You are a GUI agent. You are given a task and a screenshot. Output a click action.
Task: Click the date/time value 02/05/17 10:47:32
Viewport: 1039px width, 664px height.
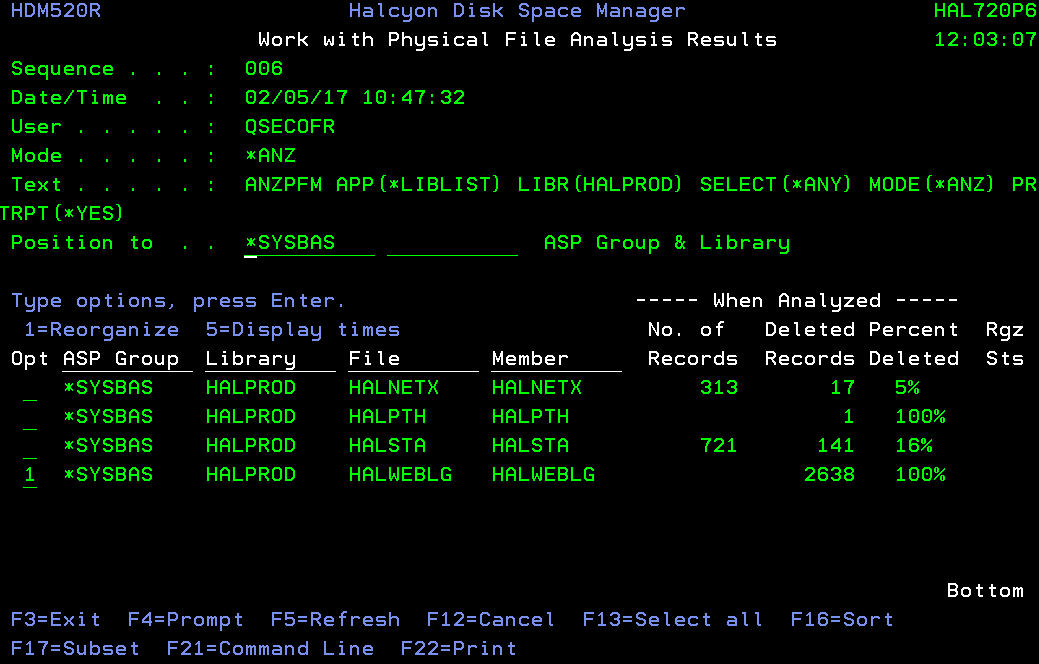click(x=355, y=98)
